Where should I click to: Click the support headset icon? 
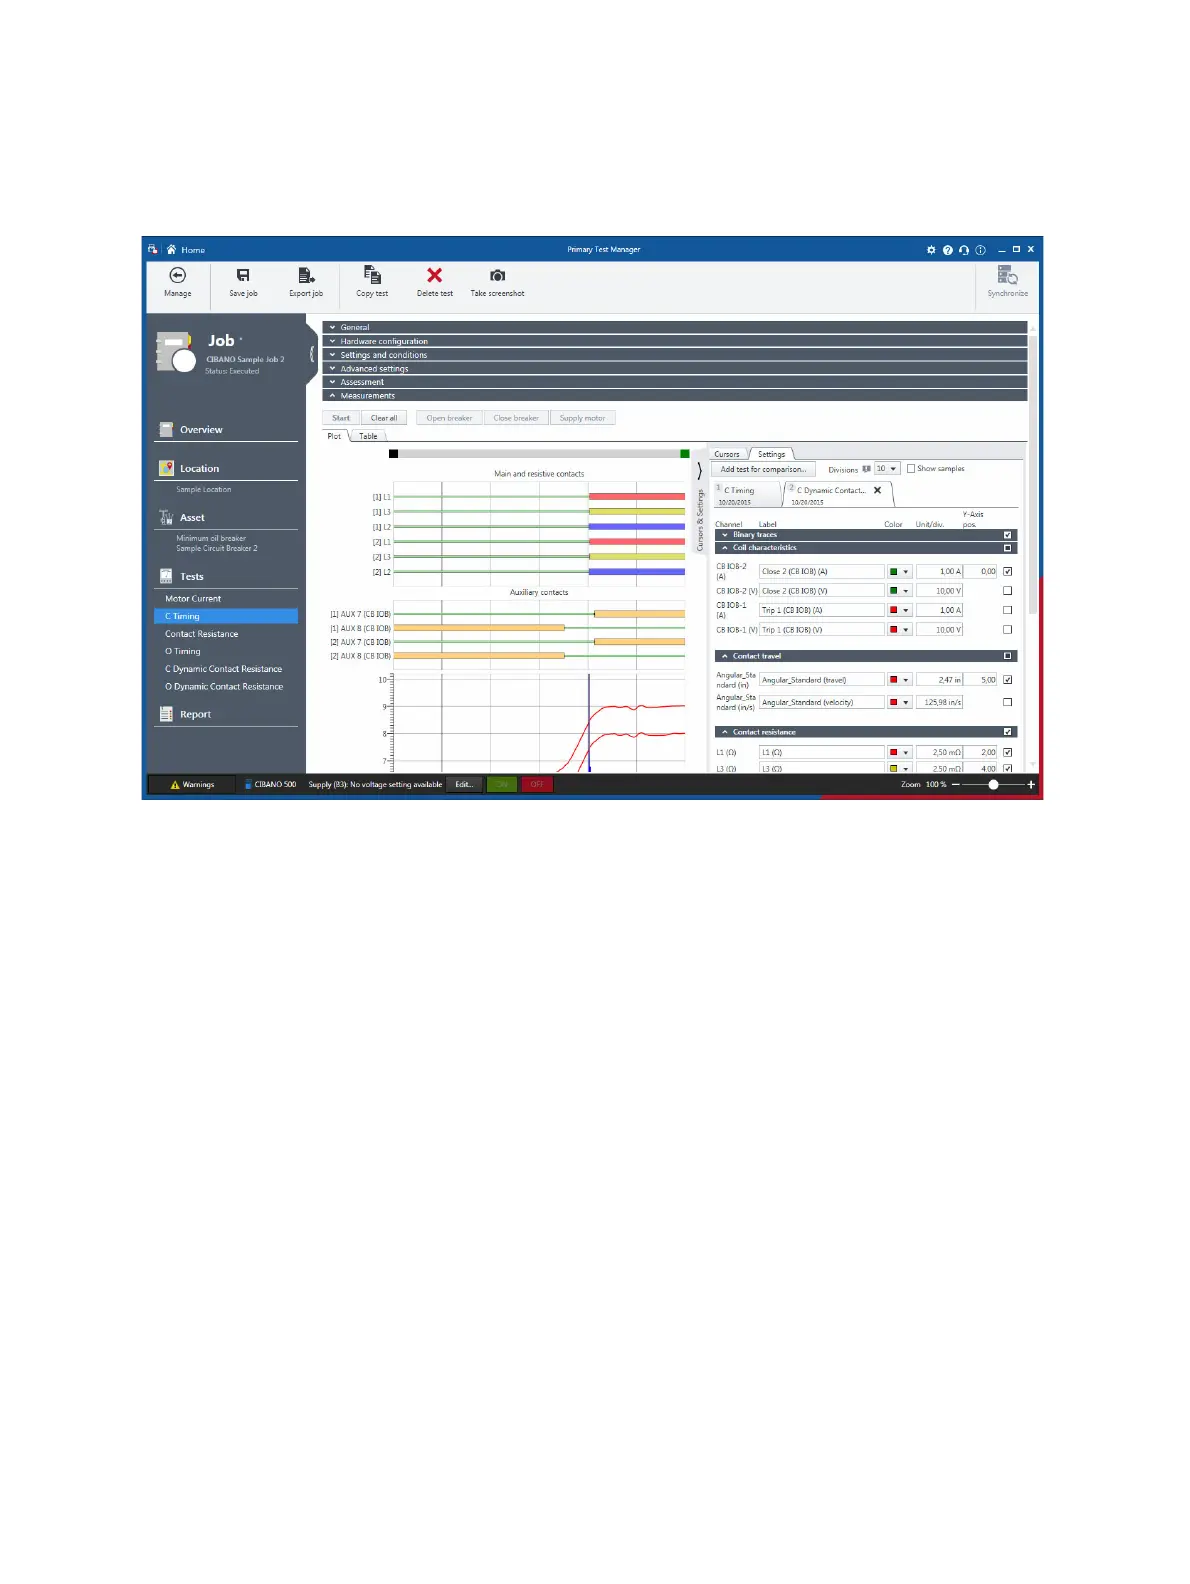(x=964, y=250)
